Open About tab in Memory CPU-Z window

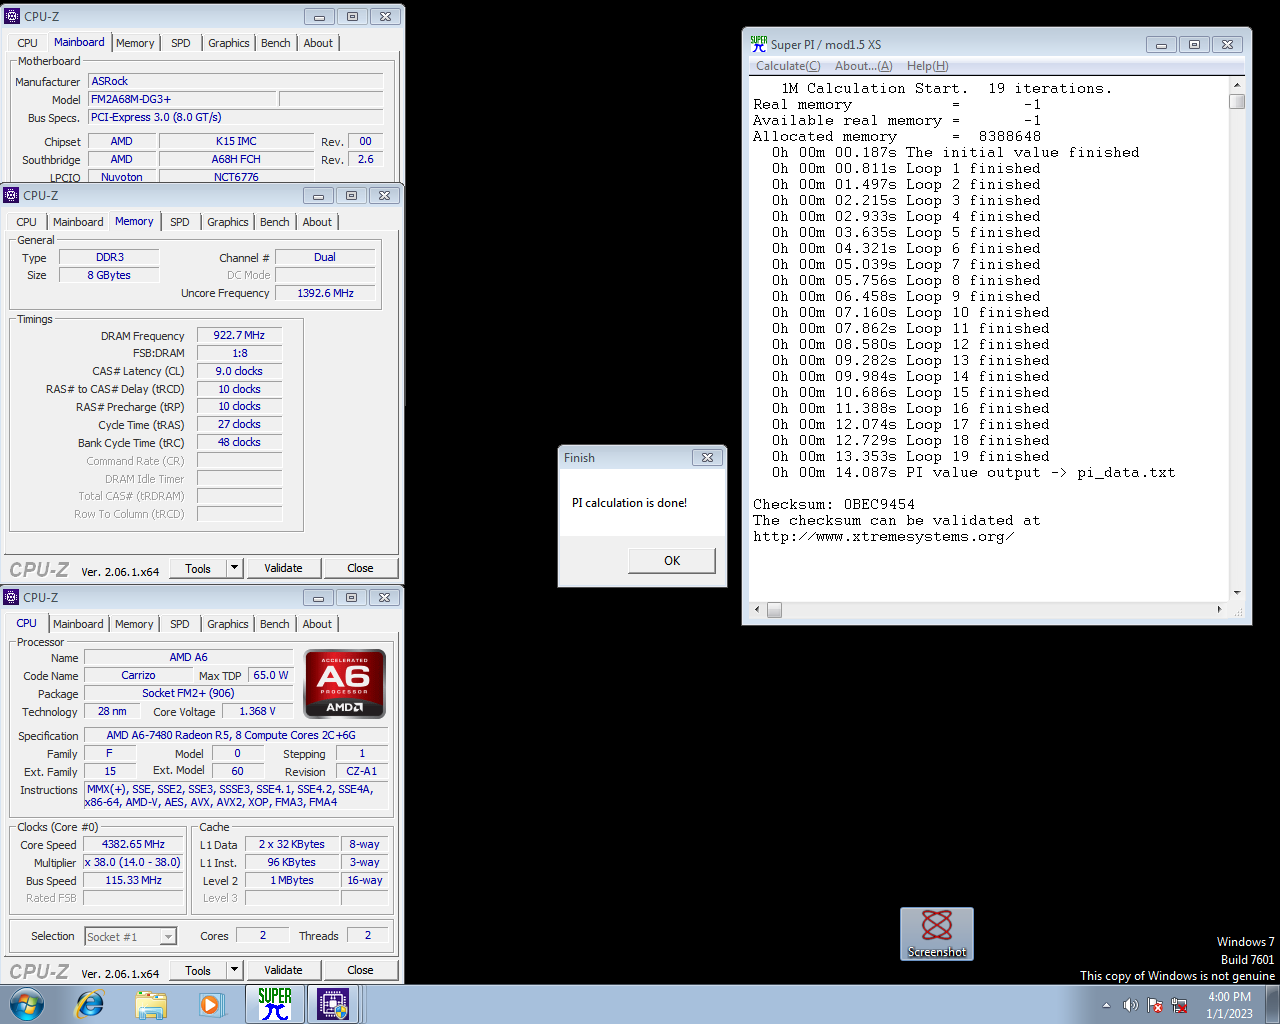[317, 222]
